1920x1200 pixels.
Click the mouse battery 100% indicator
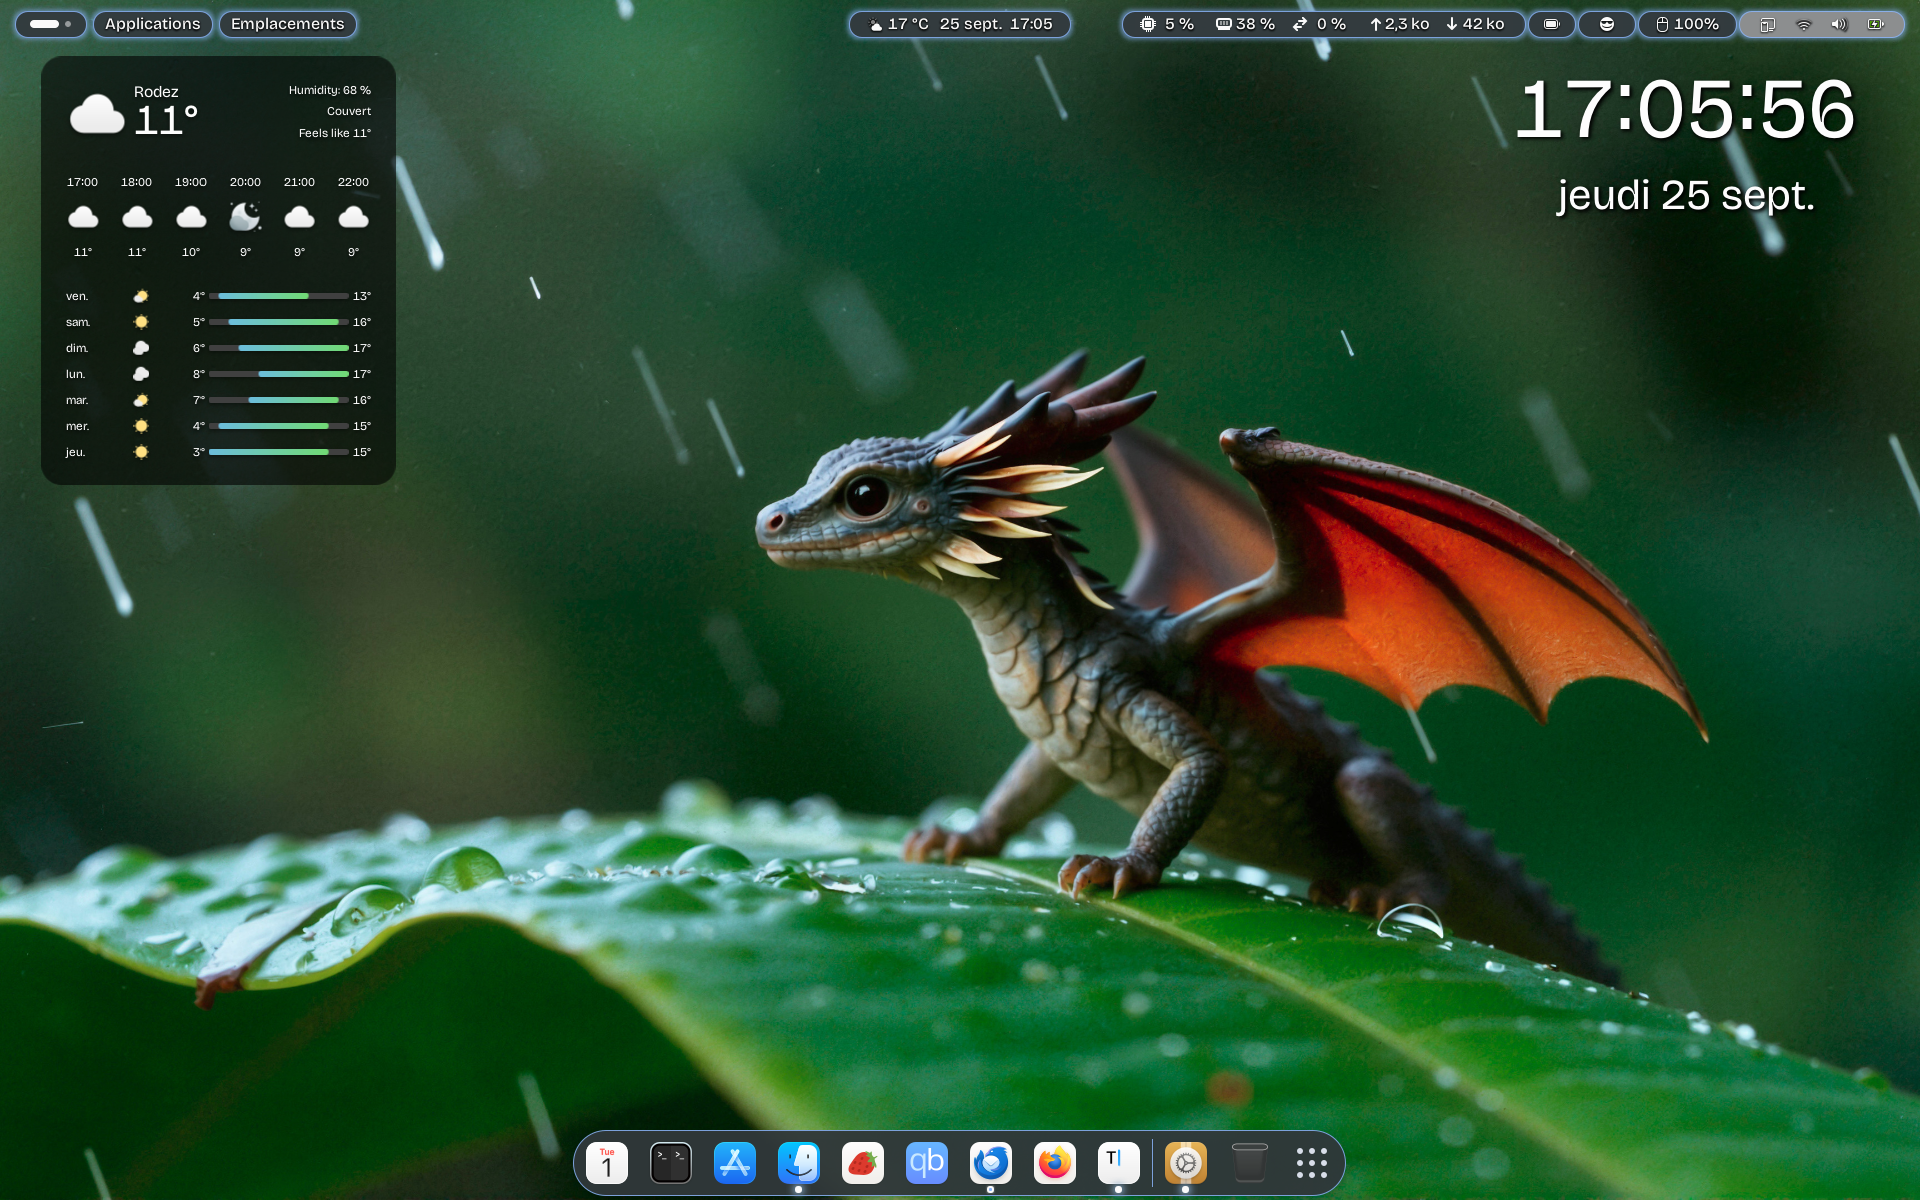click(1687, 24)
